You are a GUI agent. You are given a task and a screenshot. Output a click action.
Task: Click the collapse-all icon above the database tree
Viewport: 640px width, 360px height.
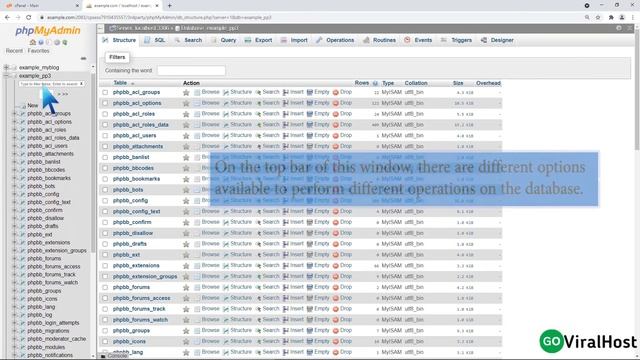83,58
